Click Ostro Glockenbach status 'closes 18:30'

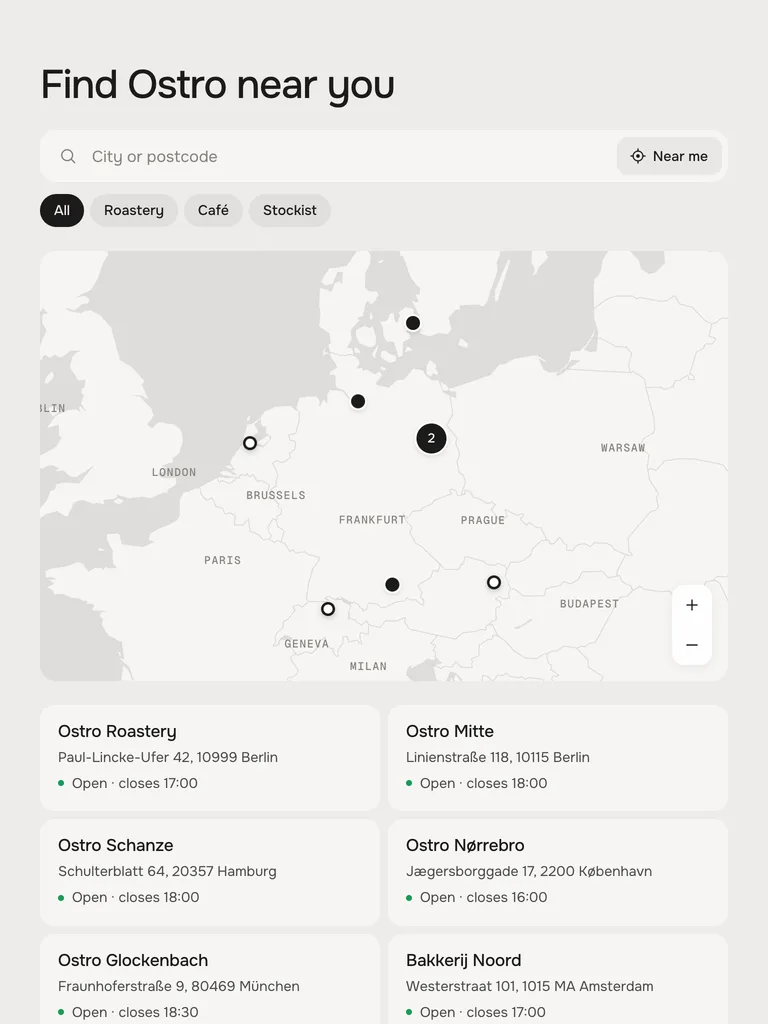159,1012
